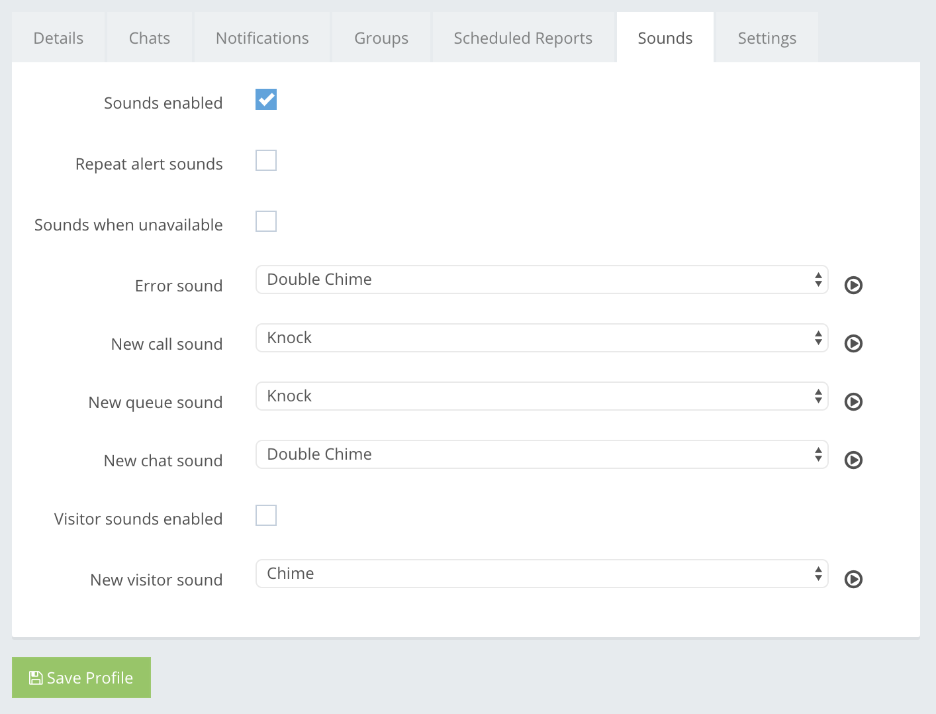936x714 pixels.
Task: Open the Error sound dropdown
Action: point(541,280)
